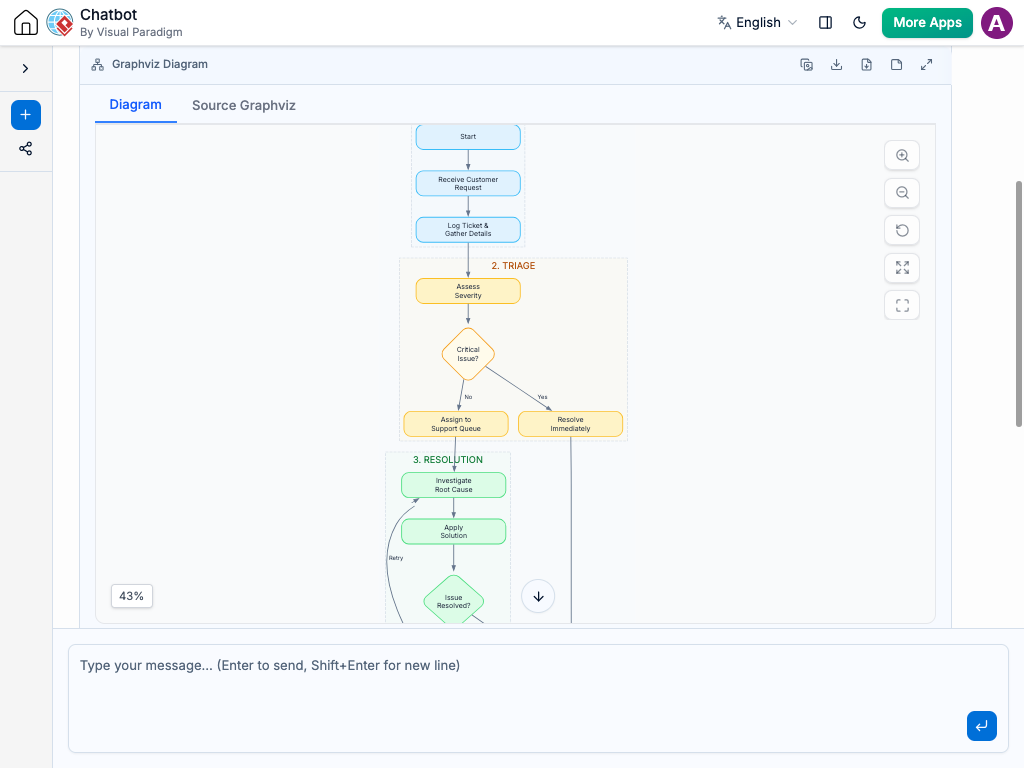Reset the diagram view rotation icon
The width and height of the screenshot is (1024, 768).
click(902, 230)
